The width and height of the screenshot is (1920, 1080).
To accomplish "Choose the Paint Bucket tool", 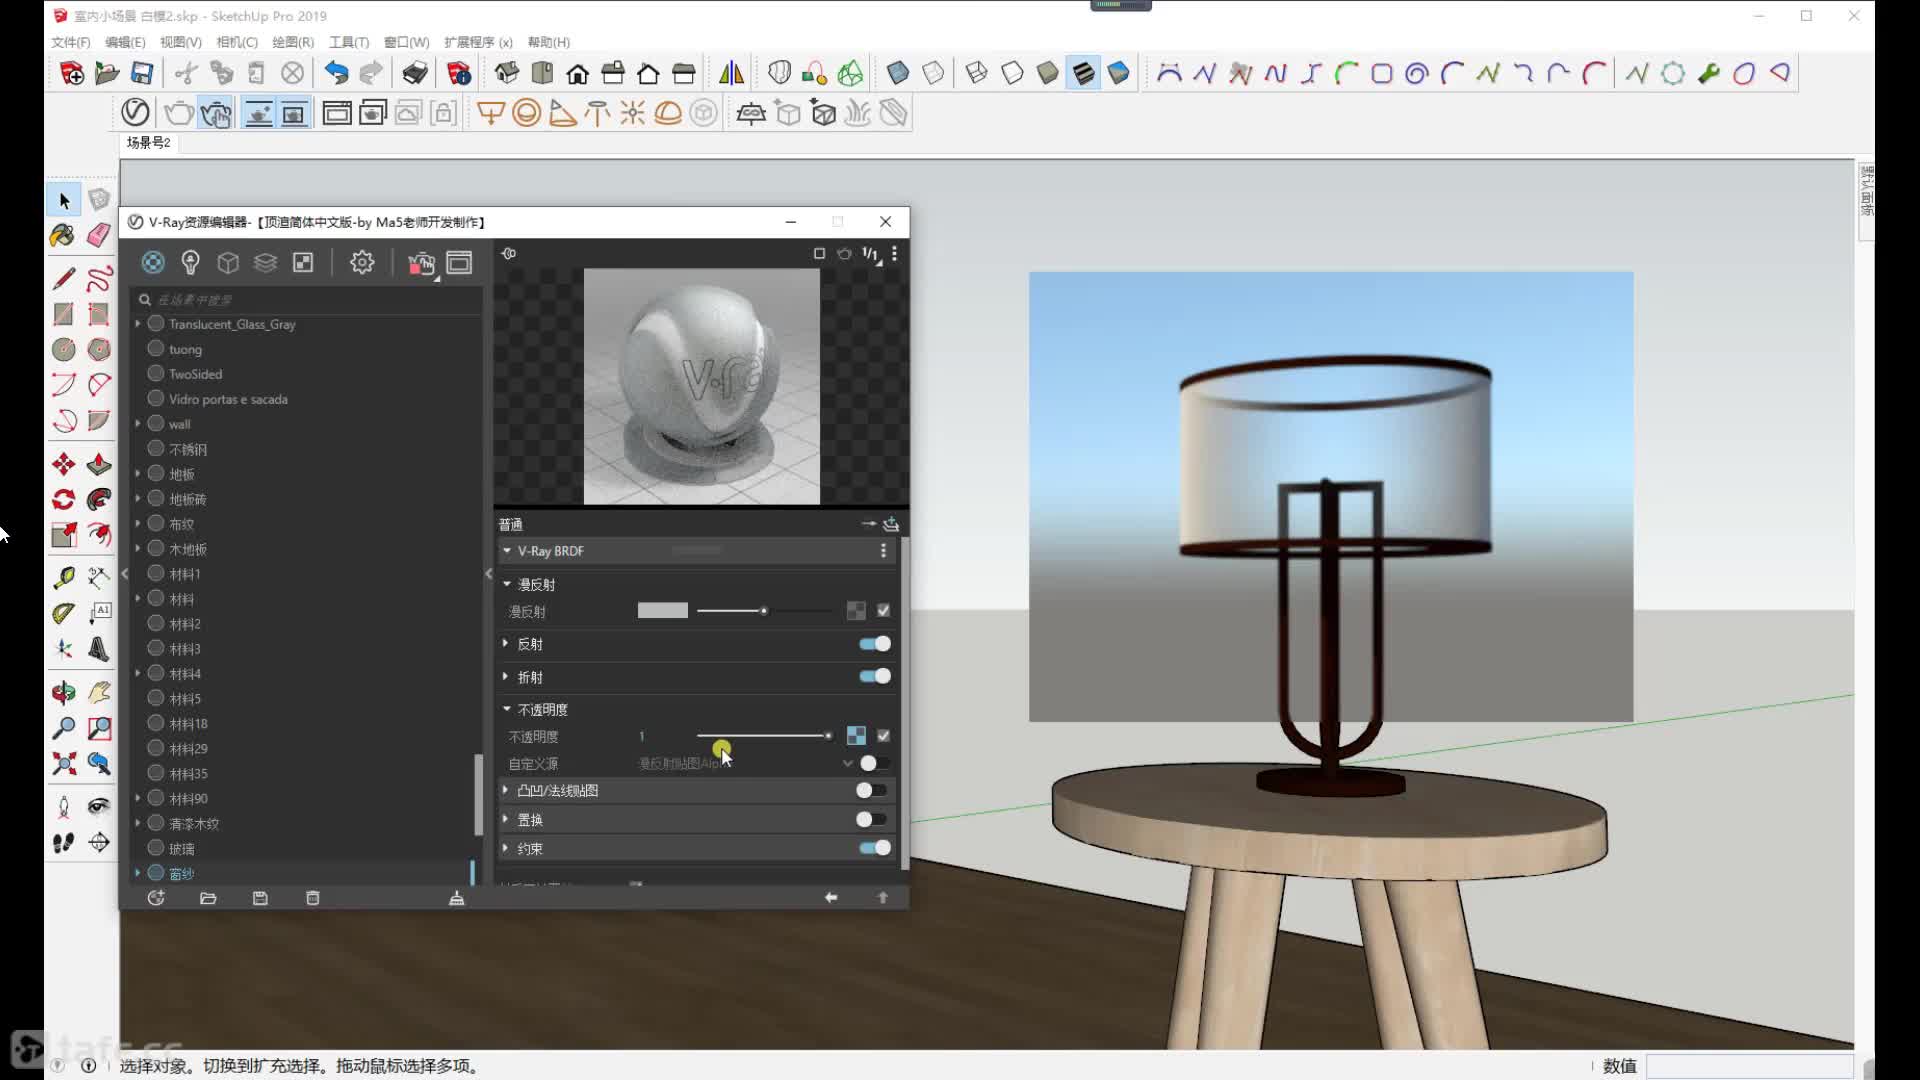I will click(63, 236).
